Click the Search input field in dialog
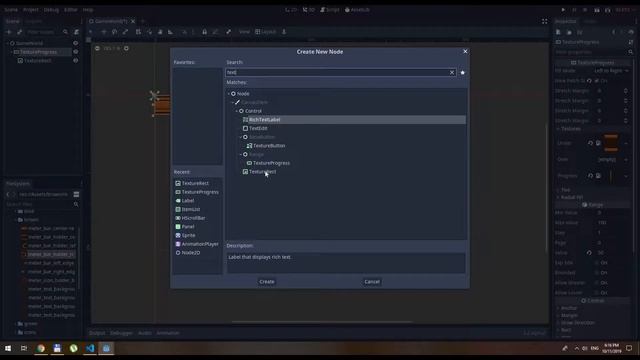 (337, 72)
